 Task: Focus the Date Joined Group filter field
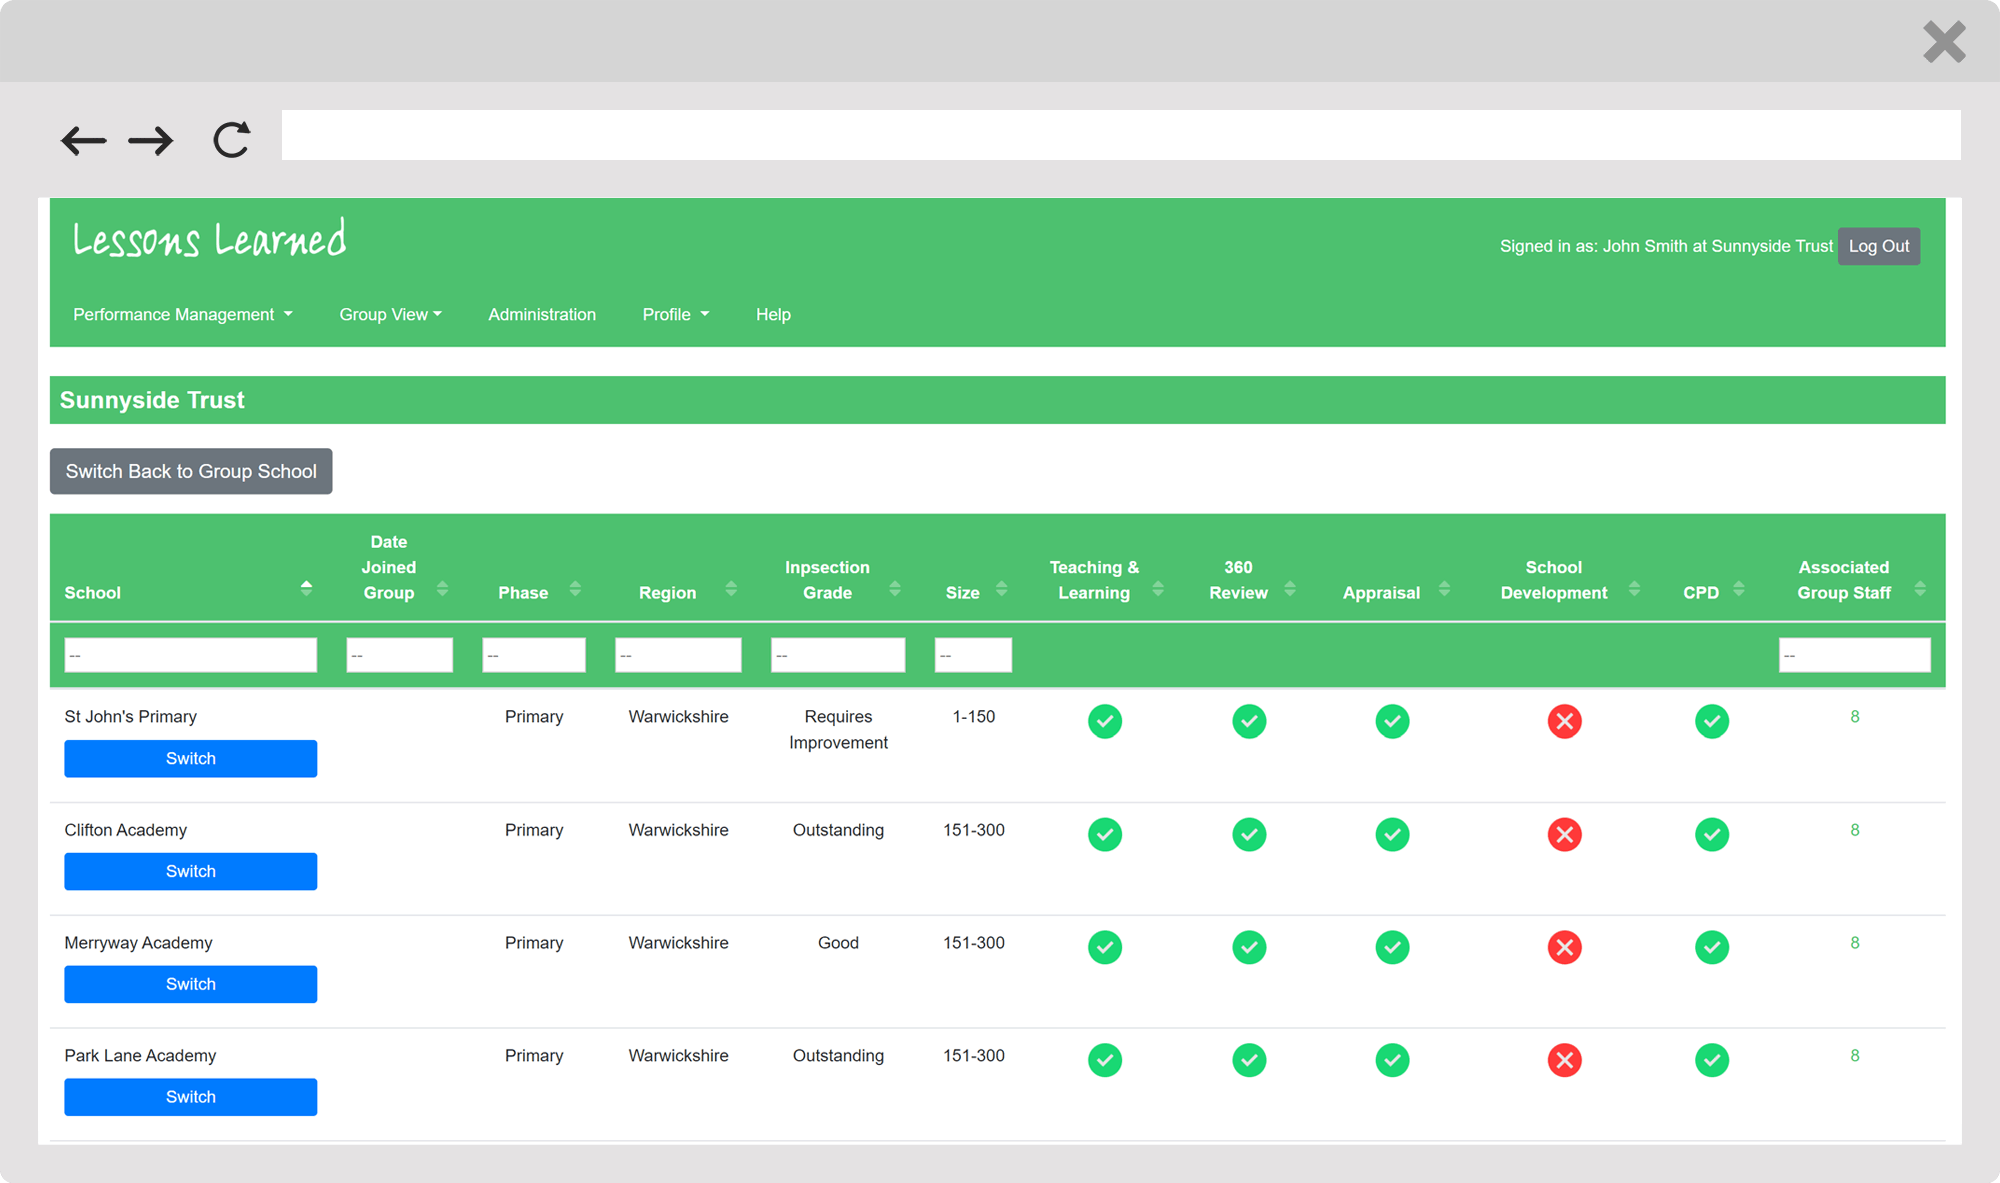tap(399, 655)
